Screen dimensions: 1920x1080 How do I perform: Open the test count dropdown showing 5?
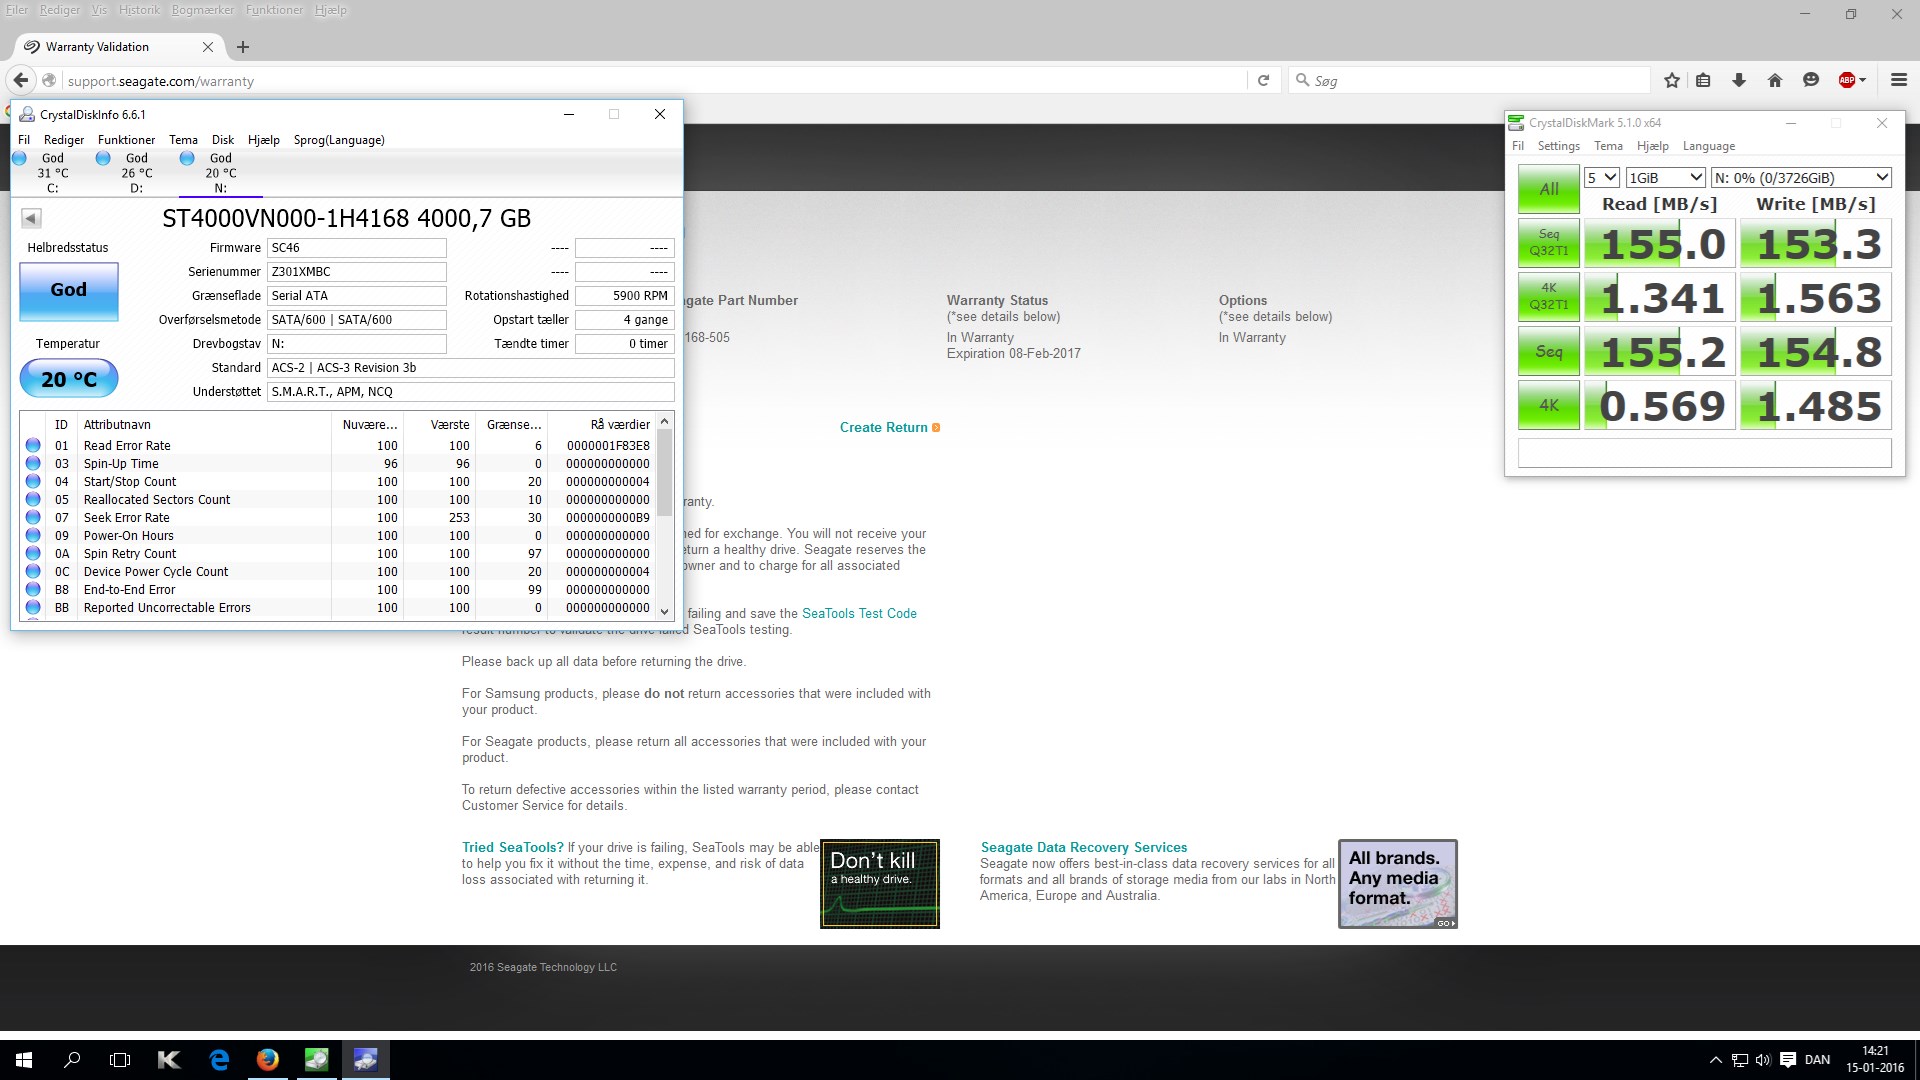pos(1601,178)
